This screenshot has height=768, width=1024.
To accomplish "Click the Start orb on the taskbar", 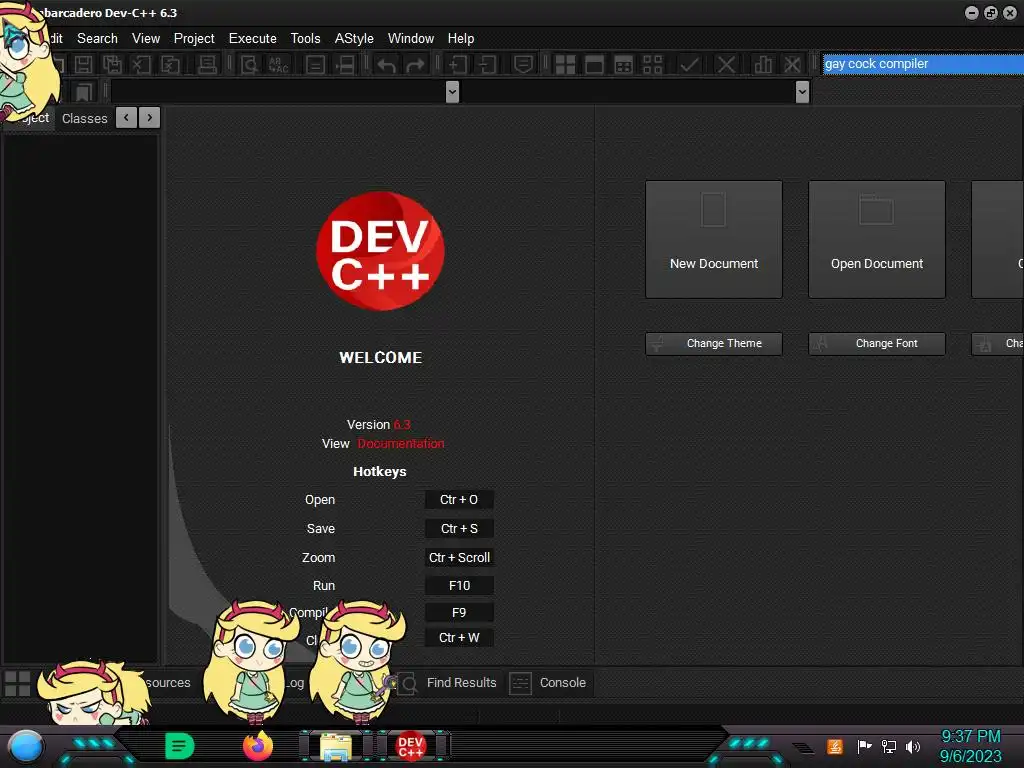I will (x=26, y=747).
